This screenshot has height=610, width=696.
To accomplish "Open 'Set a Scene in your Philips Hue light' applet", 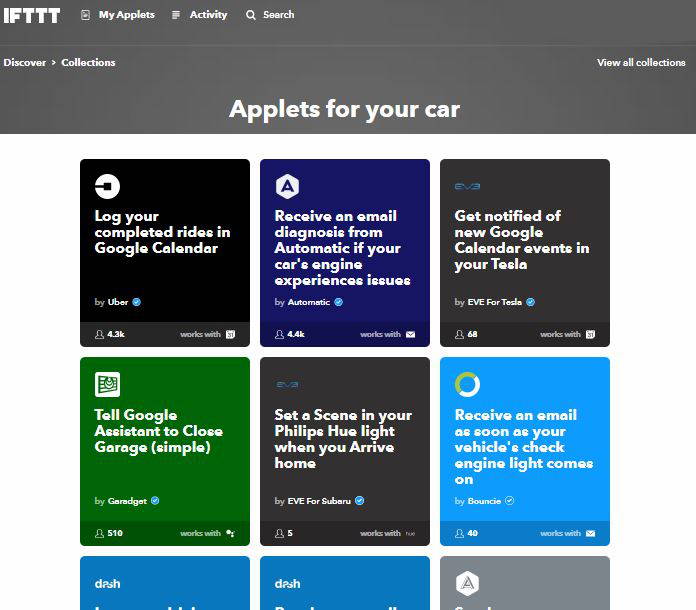I will pyautogui.click(x=343, y=439).
